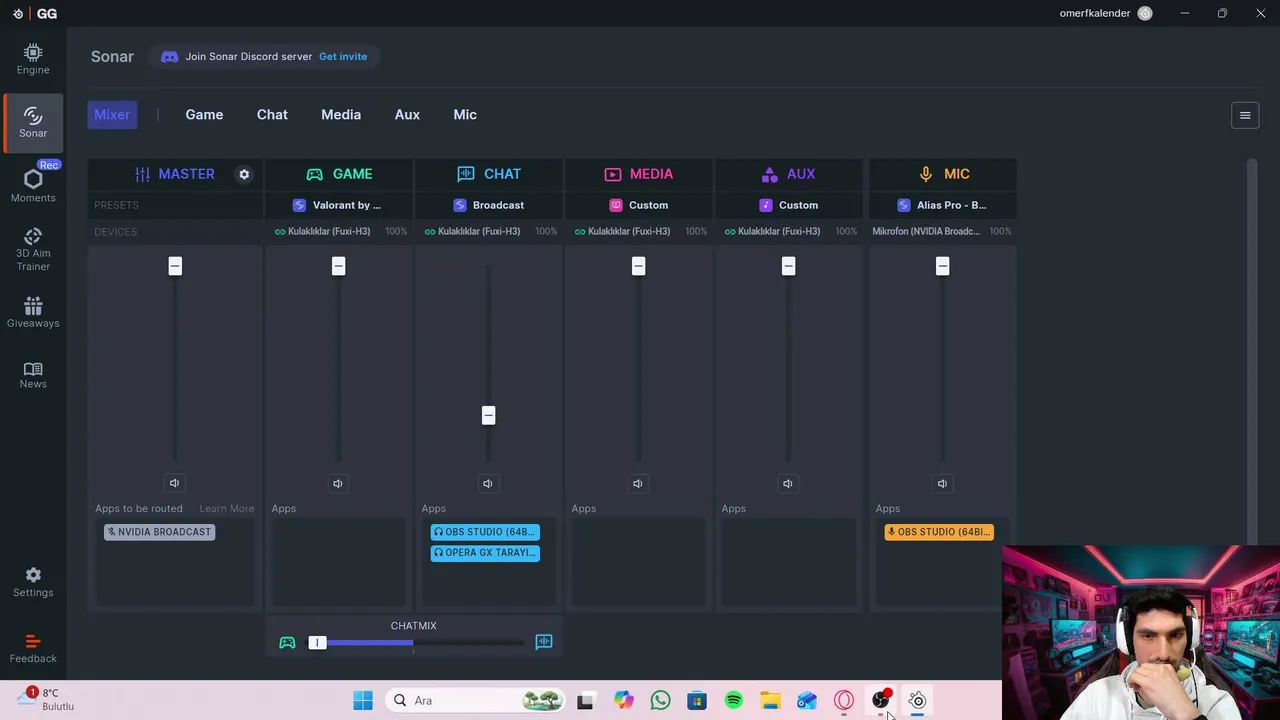Viewport: 1280px width, 720px height.
Task: Open the Engine section in sidebar
Action: (x=33, y=59)
